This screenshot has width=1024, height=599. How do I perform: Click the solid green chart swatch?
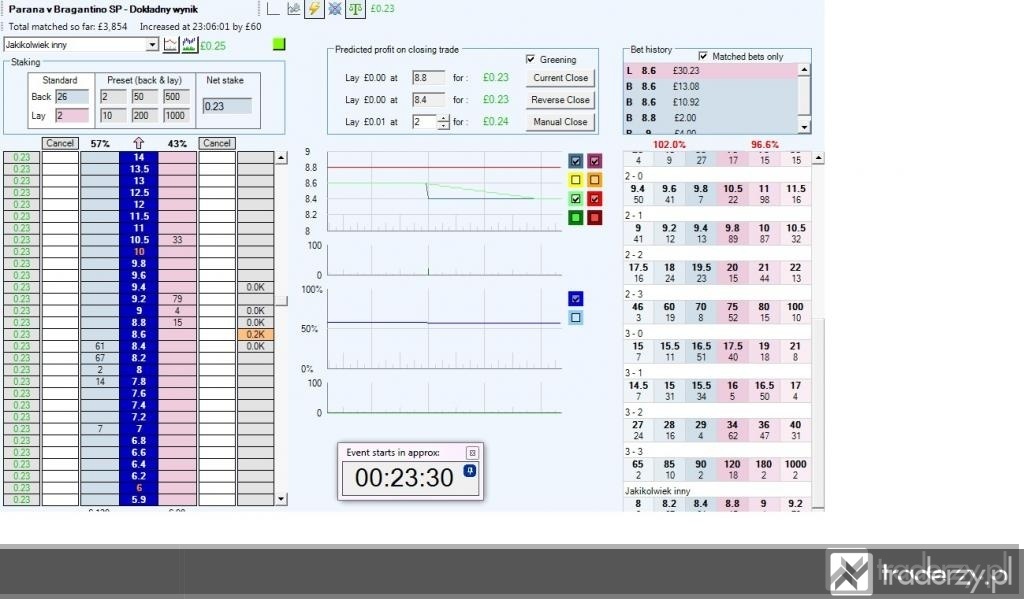[x=575, y=218]
